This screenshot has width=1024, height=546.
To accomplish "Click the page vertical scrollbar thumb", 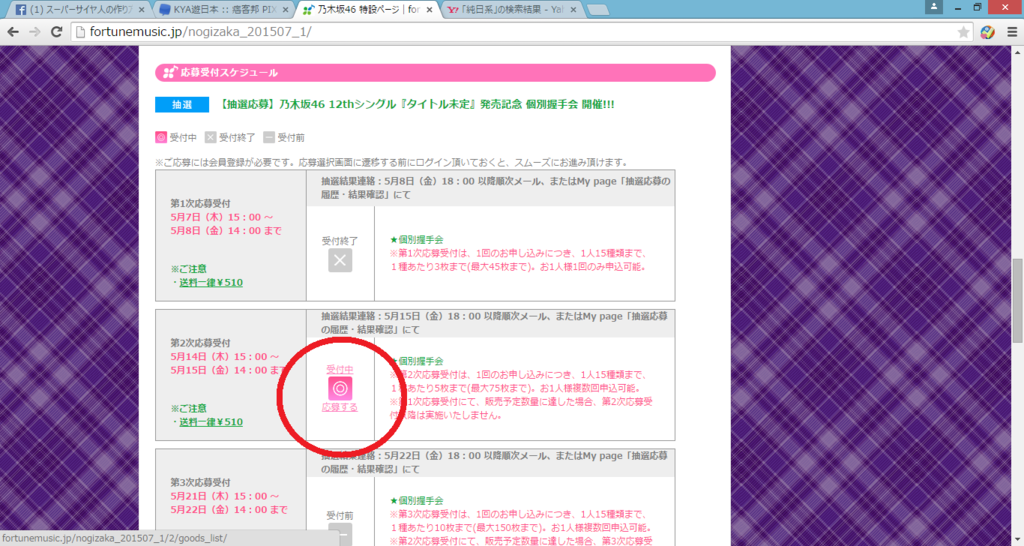I will 1017,300.
